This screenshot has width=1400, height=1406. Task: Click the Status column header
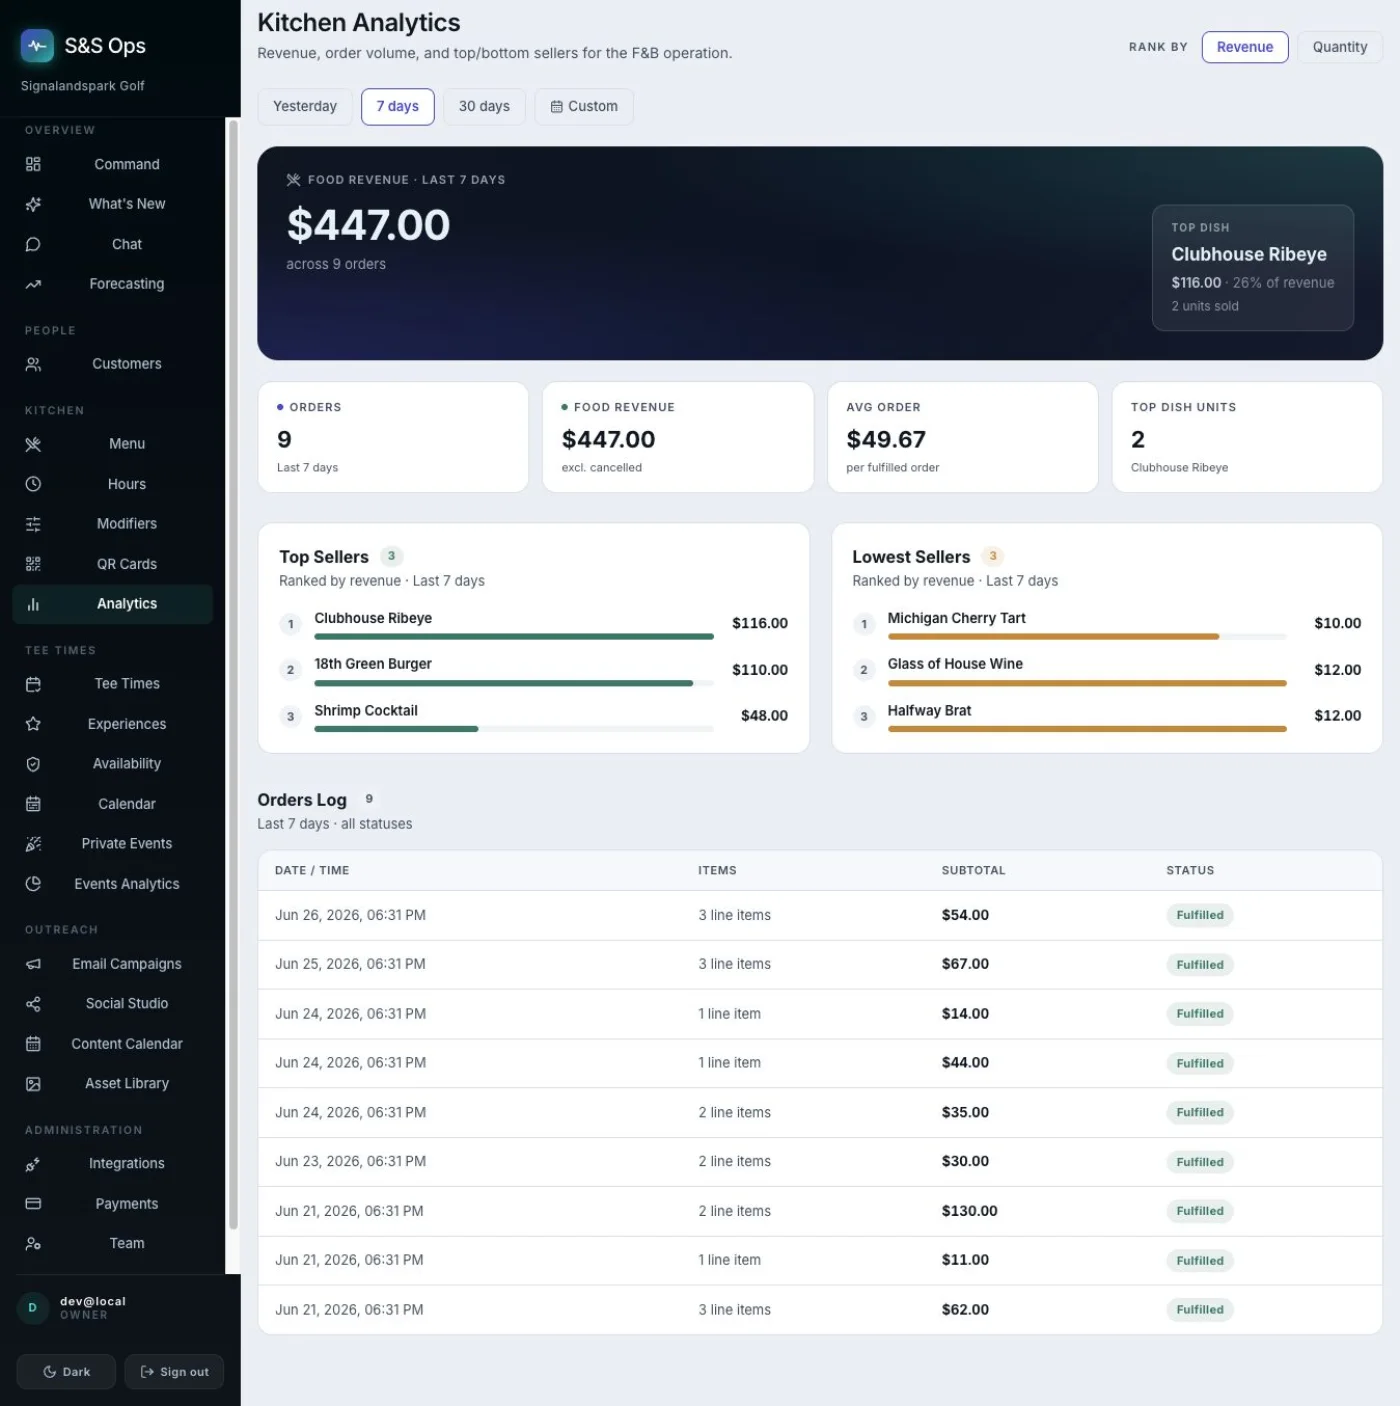[x=1190, y=870]
